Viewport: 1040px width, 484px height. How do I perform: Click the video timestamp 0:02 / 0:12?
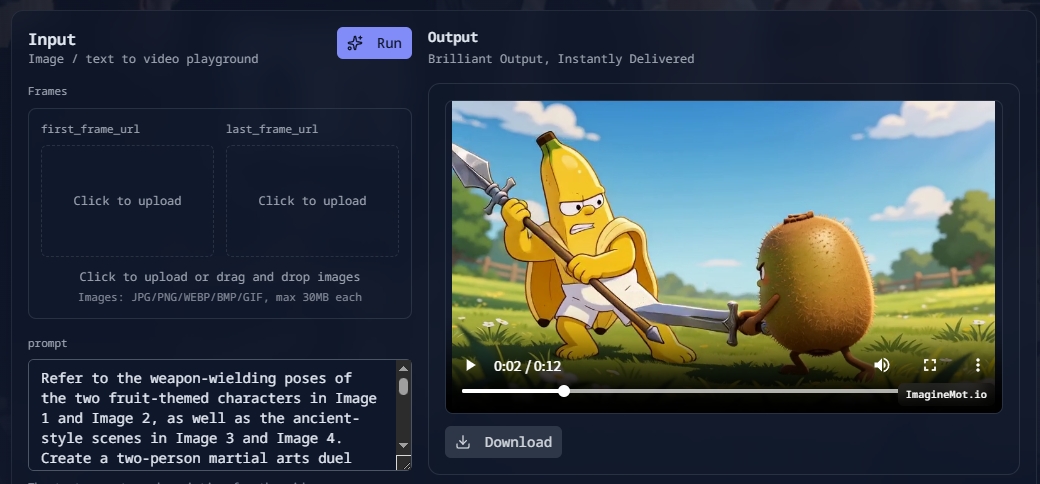[x=527, y=366]
